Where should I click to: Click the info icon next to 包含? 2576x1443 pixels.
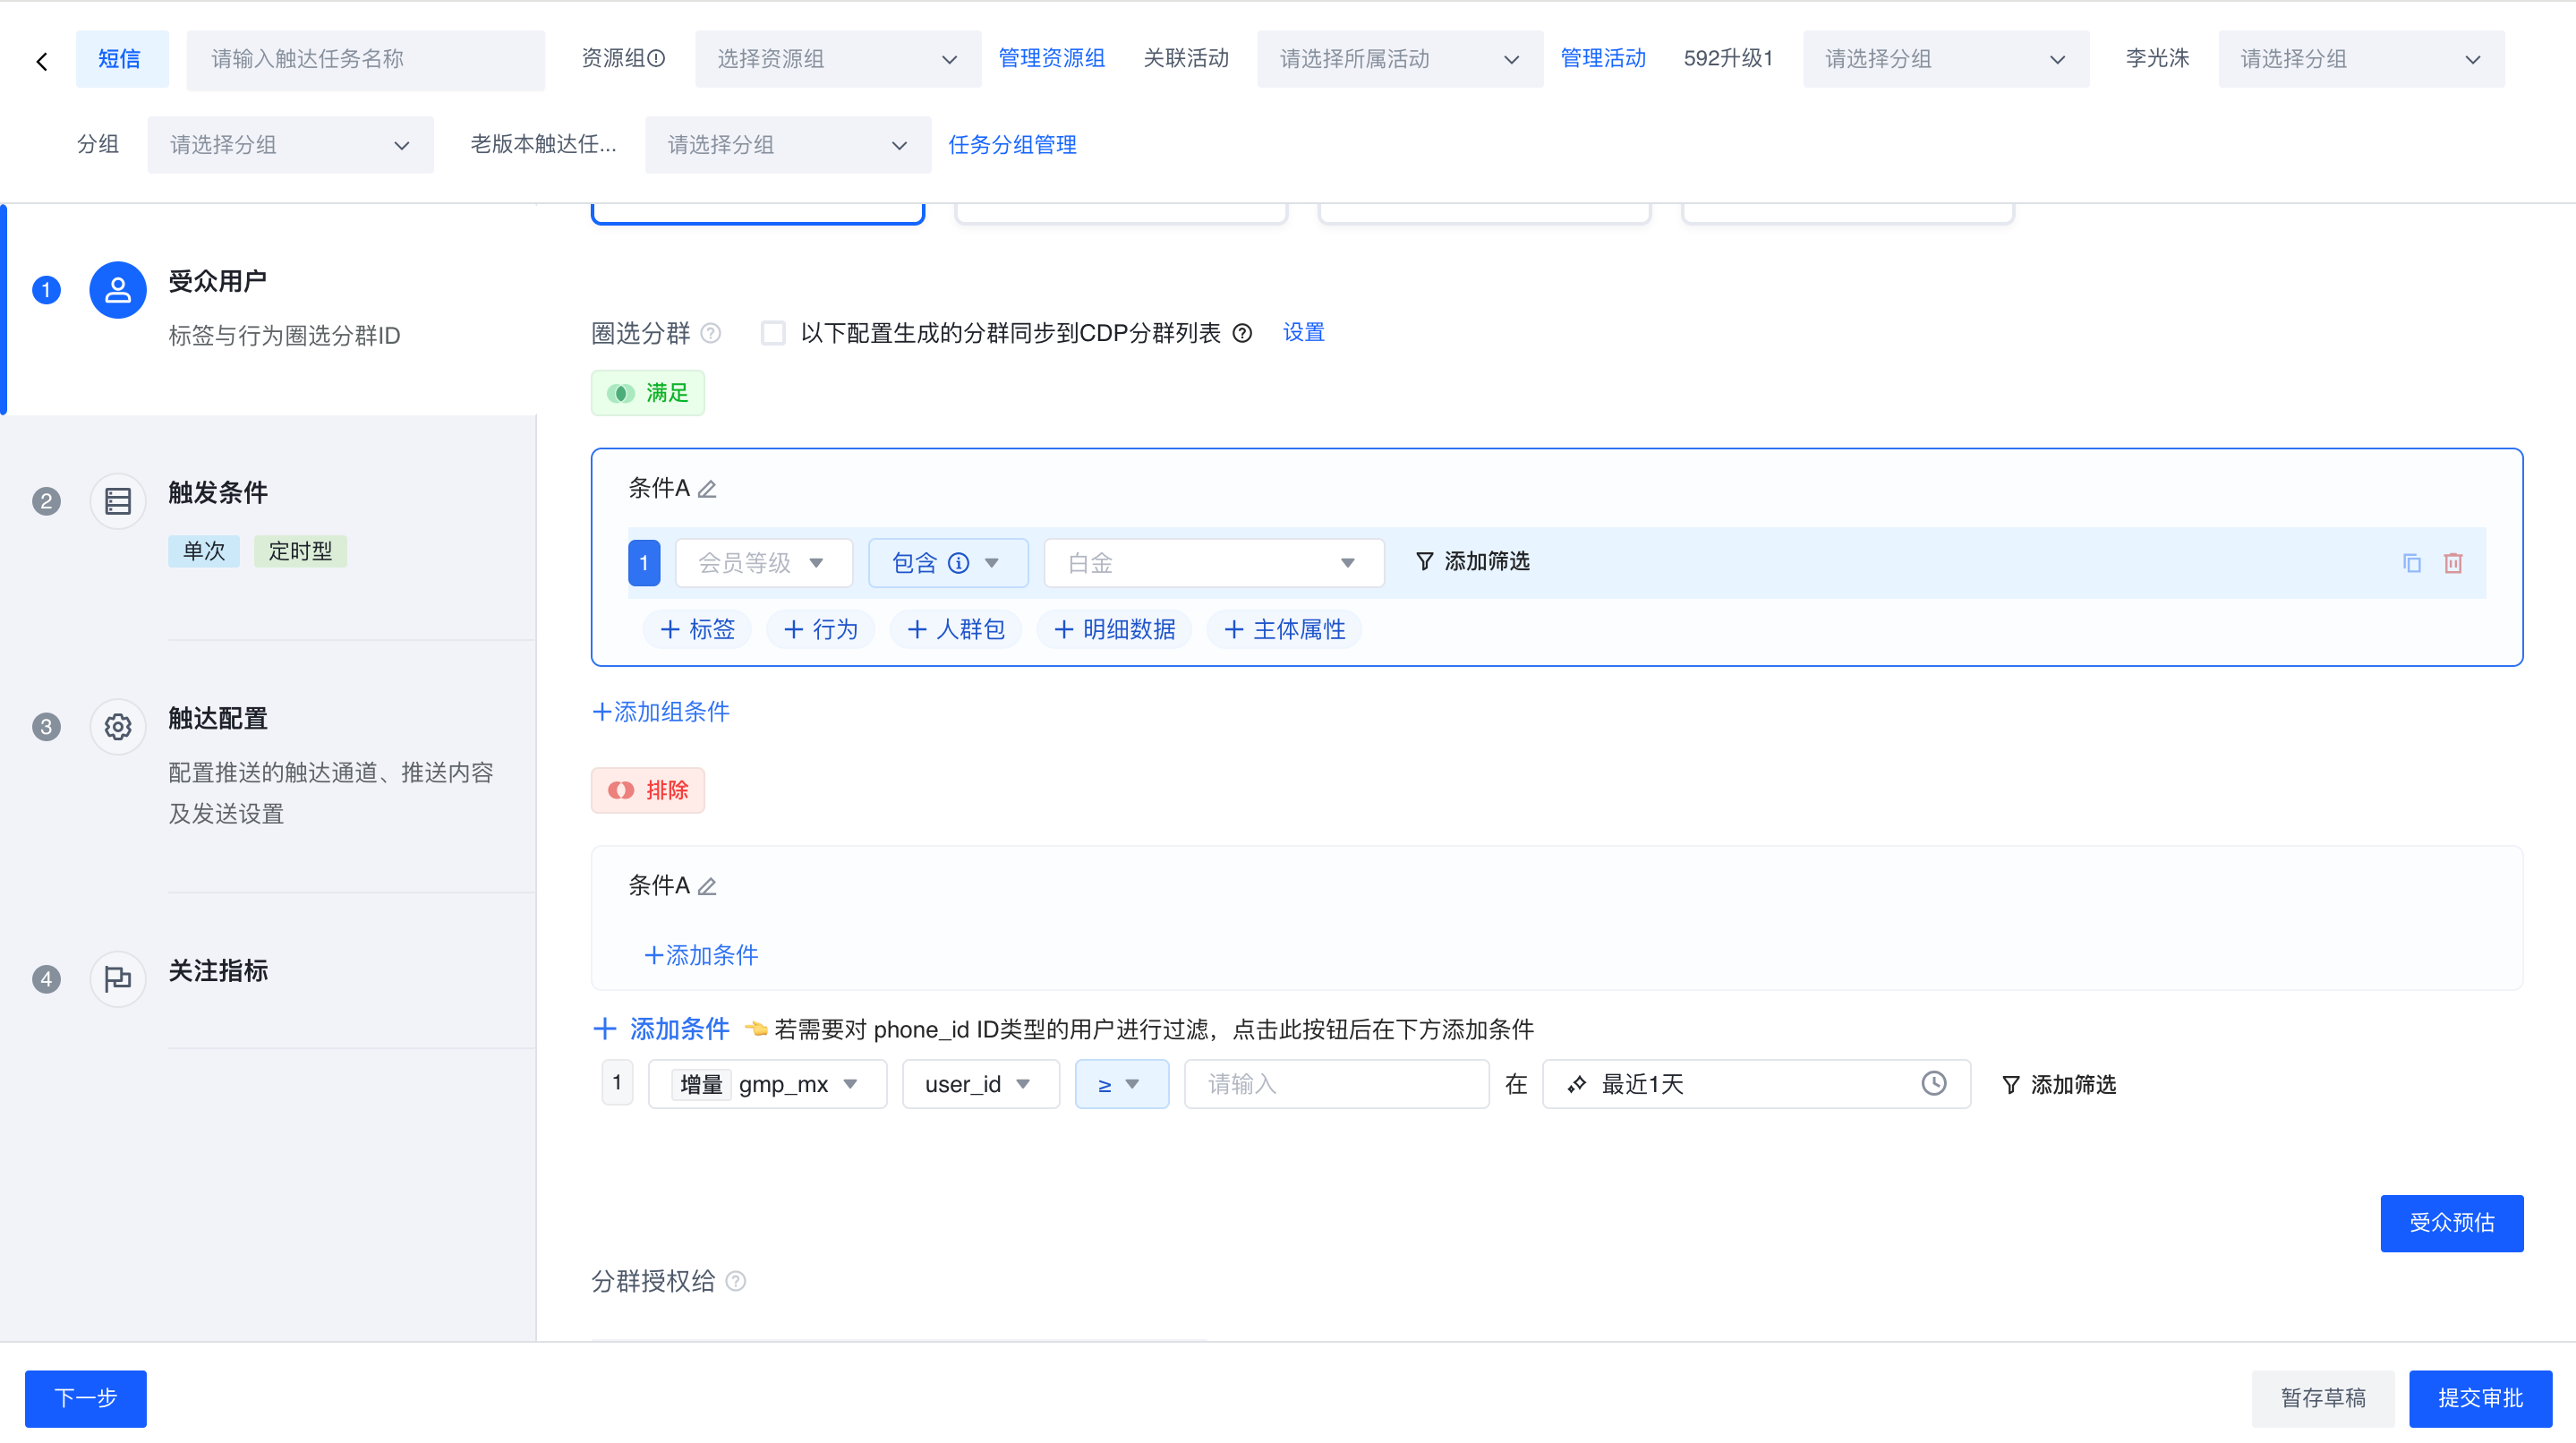coord(959,563)
